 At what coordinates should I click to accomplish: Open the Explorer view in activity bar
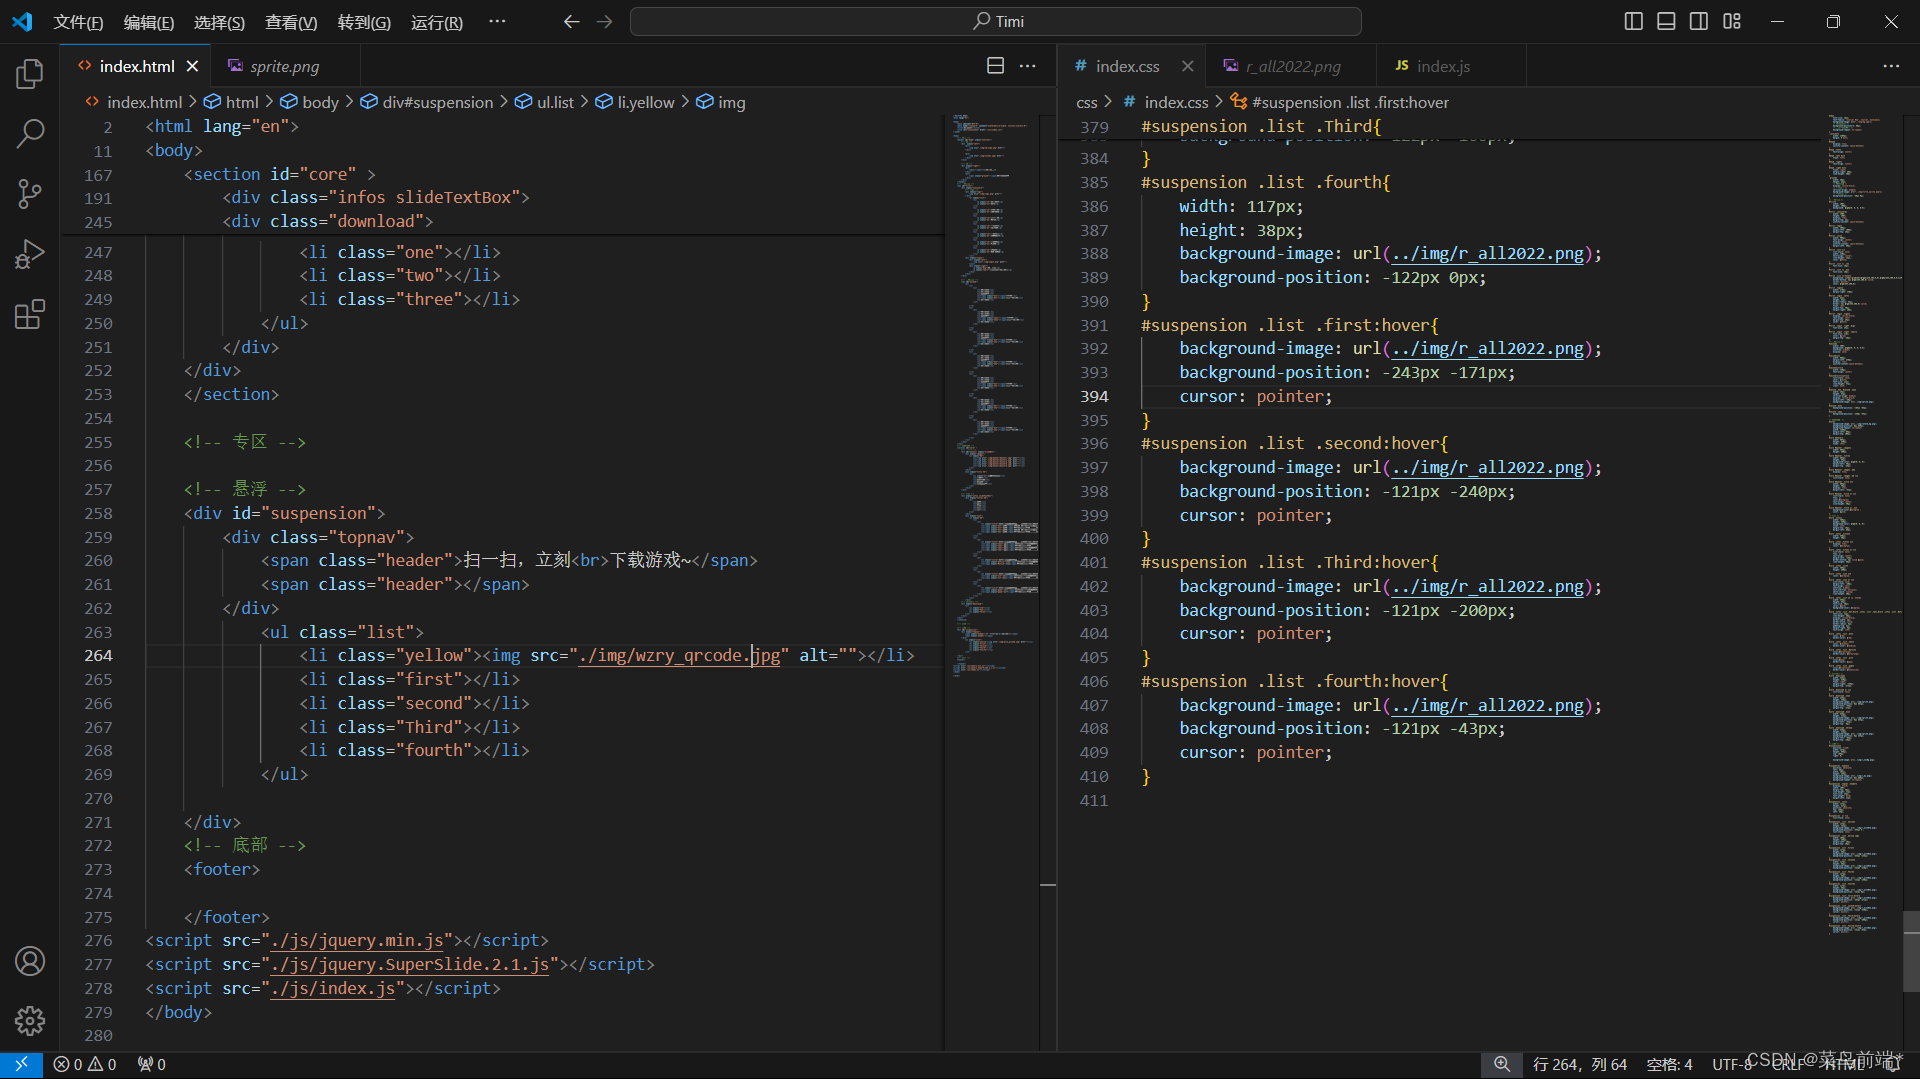30,73
